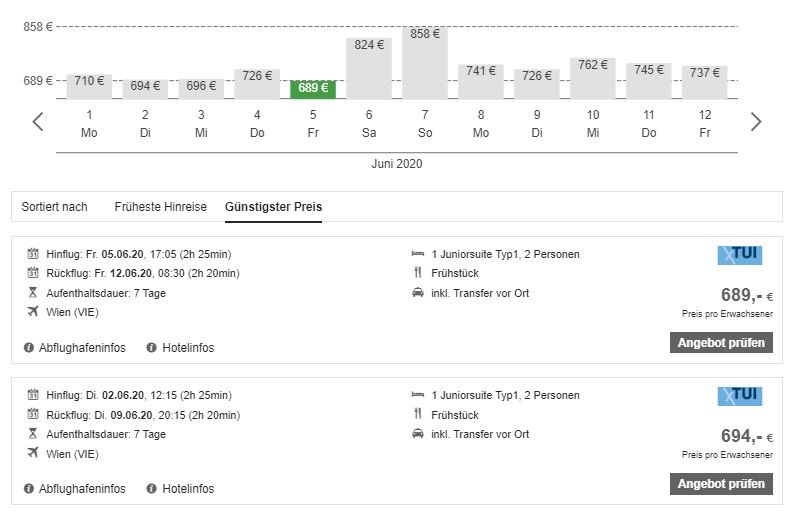798x513 pixels.
Task: Click the previous dates left arrow
Action: [x=38, y=122]
